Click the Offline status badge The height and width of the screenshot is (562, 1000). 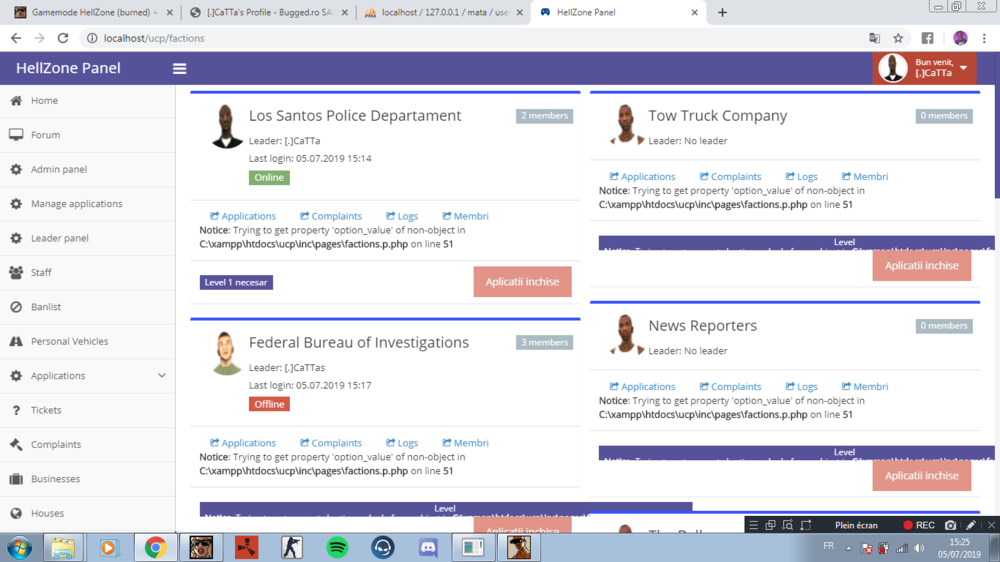(x=269, y=404)
